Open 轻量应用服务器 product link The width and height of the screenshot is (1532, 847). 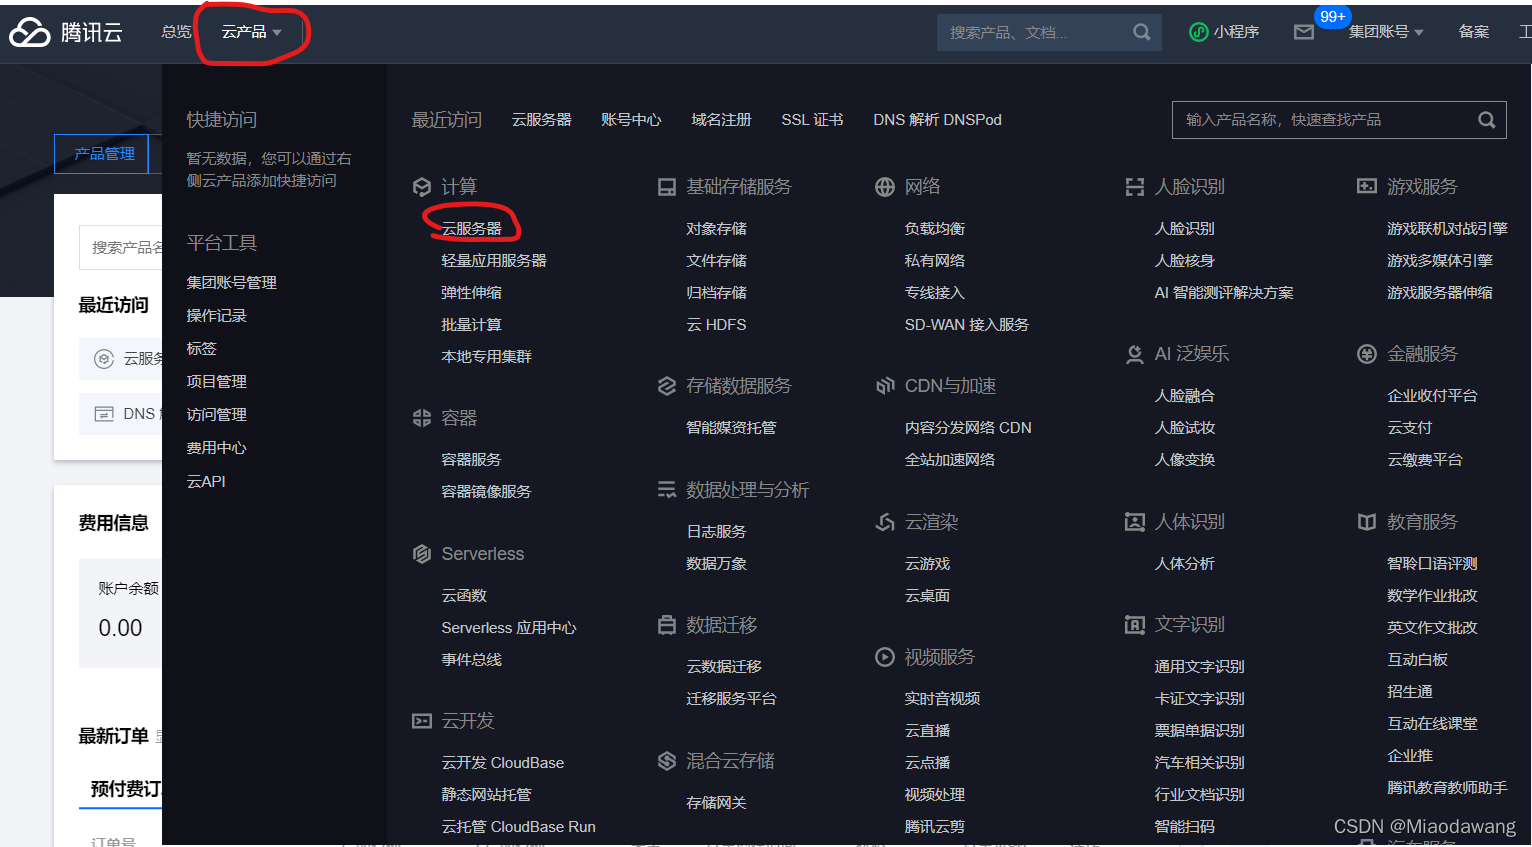coord(494,261)
